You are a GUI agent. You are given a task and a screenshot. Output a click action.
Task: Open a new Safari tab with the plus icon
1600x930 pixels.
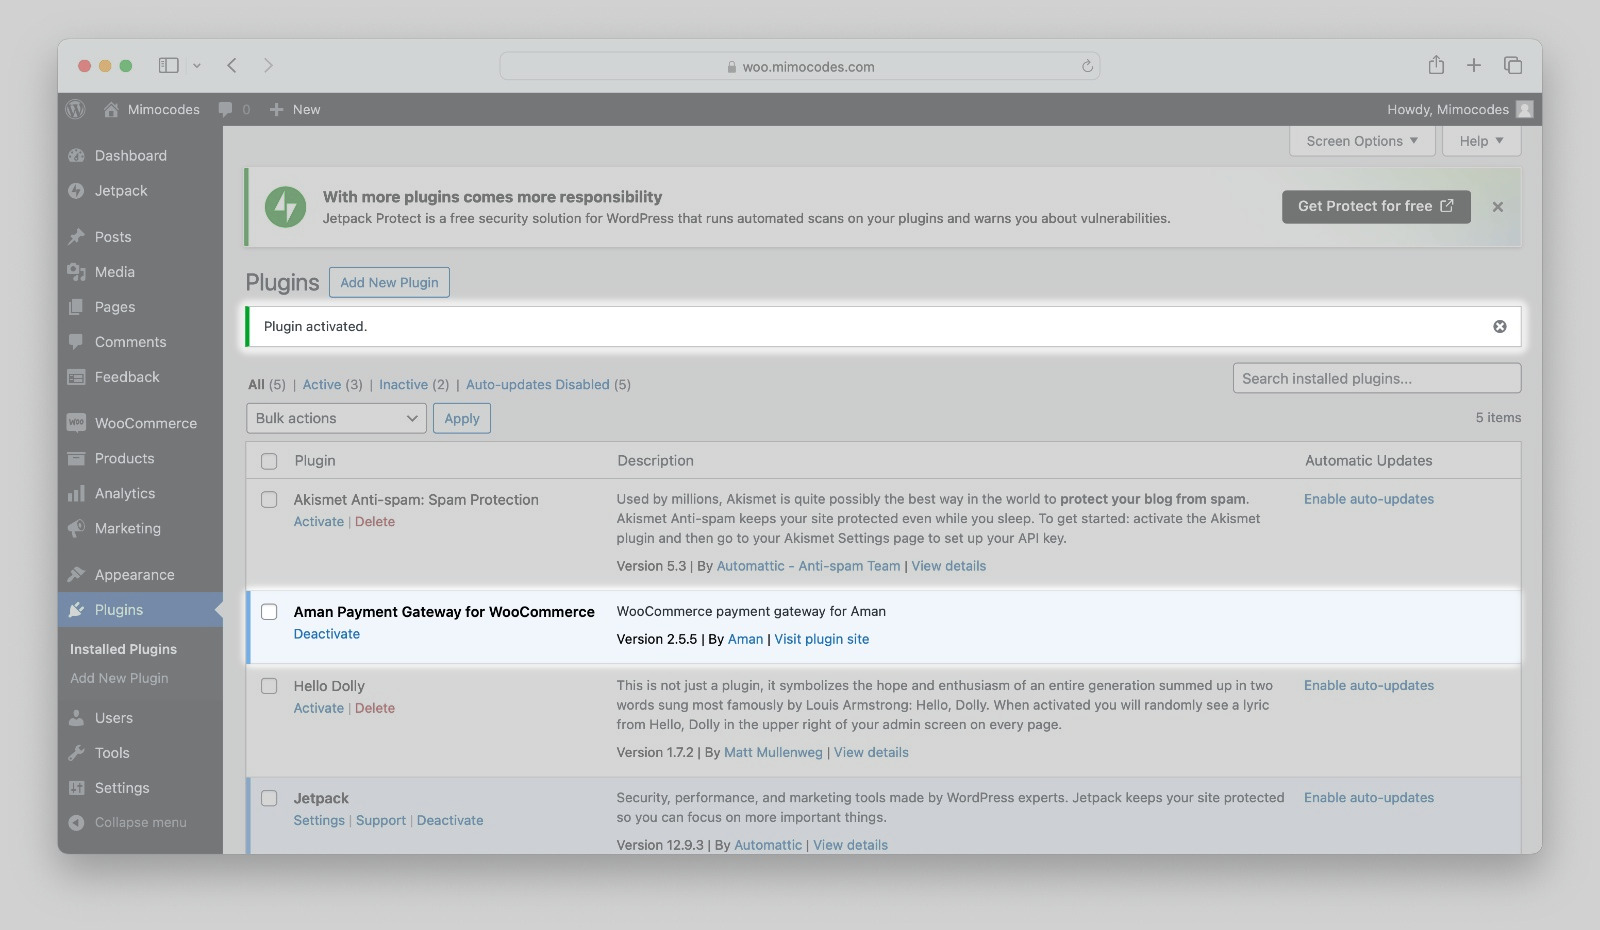pos(1474,66)
